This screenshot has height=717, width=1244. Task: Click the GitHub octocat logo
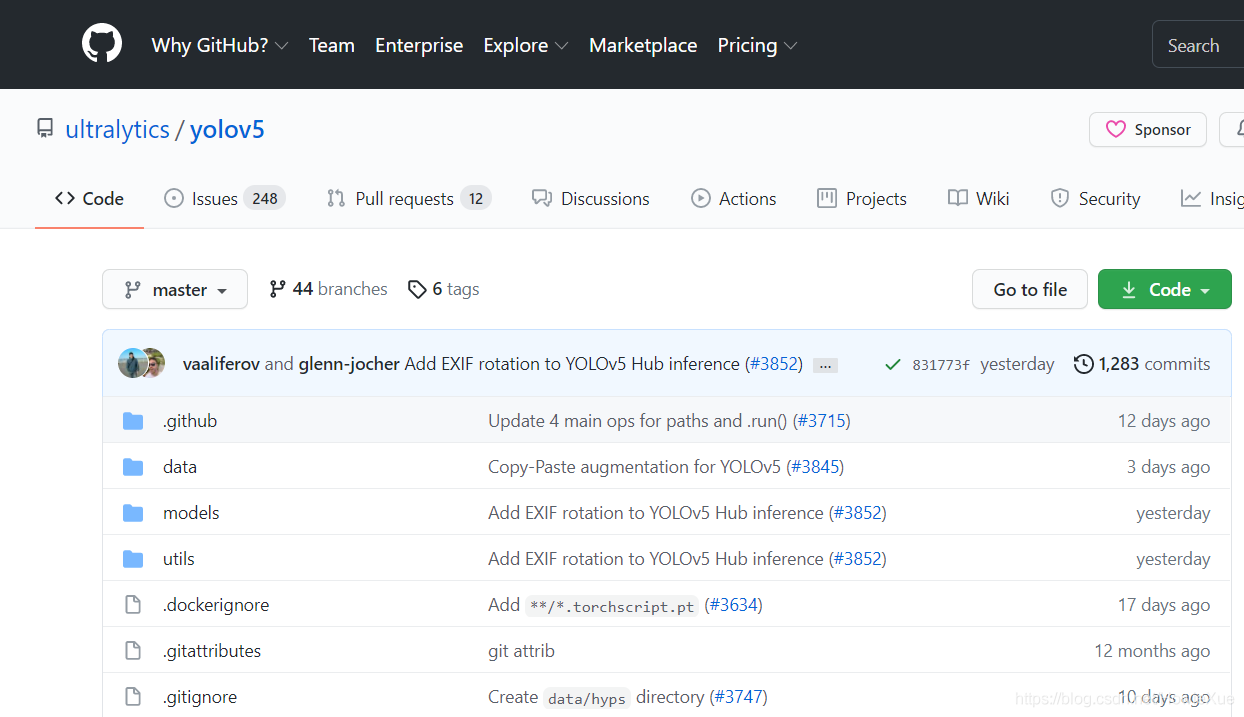[102, 45]
